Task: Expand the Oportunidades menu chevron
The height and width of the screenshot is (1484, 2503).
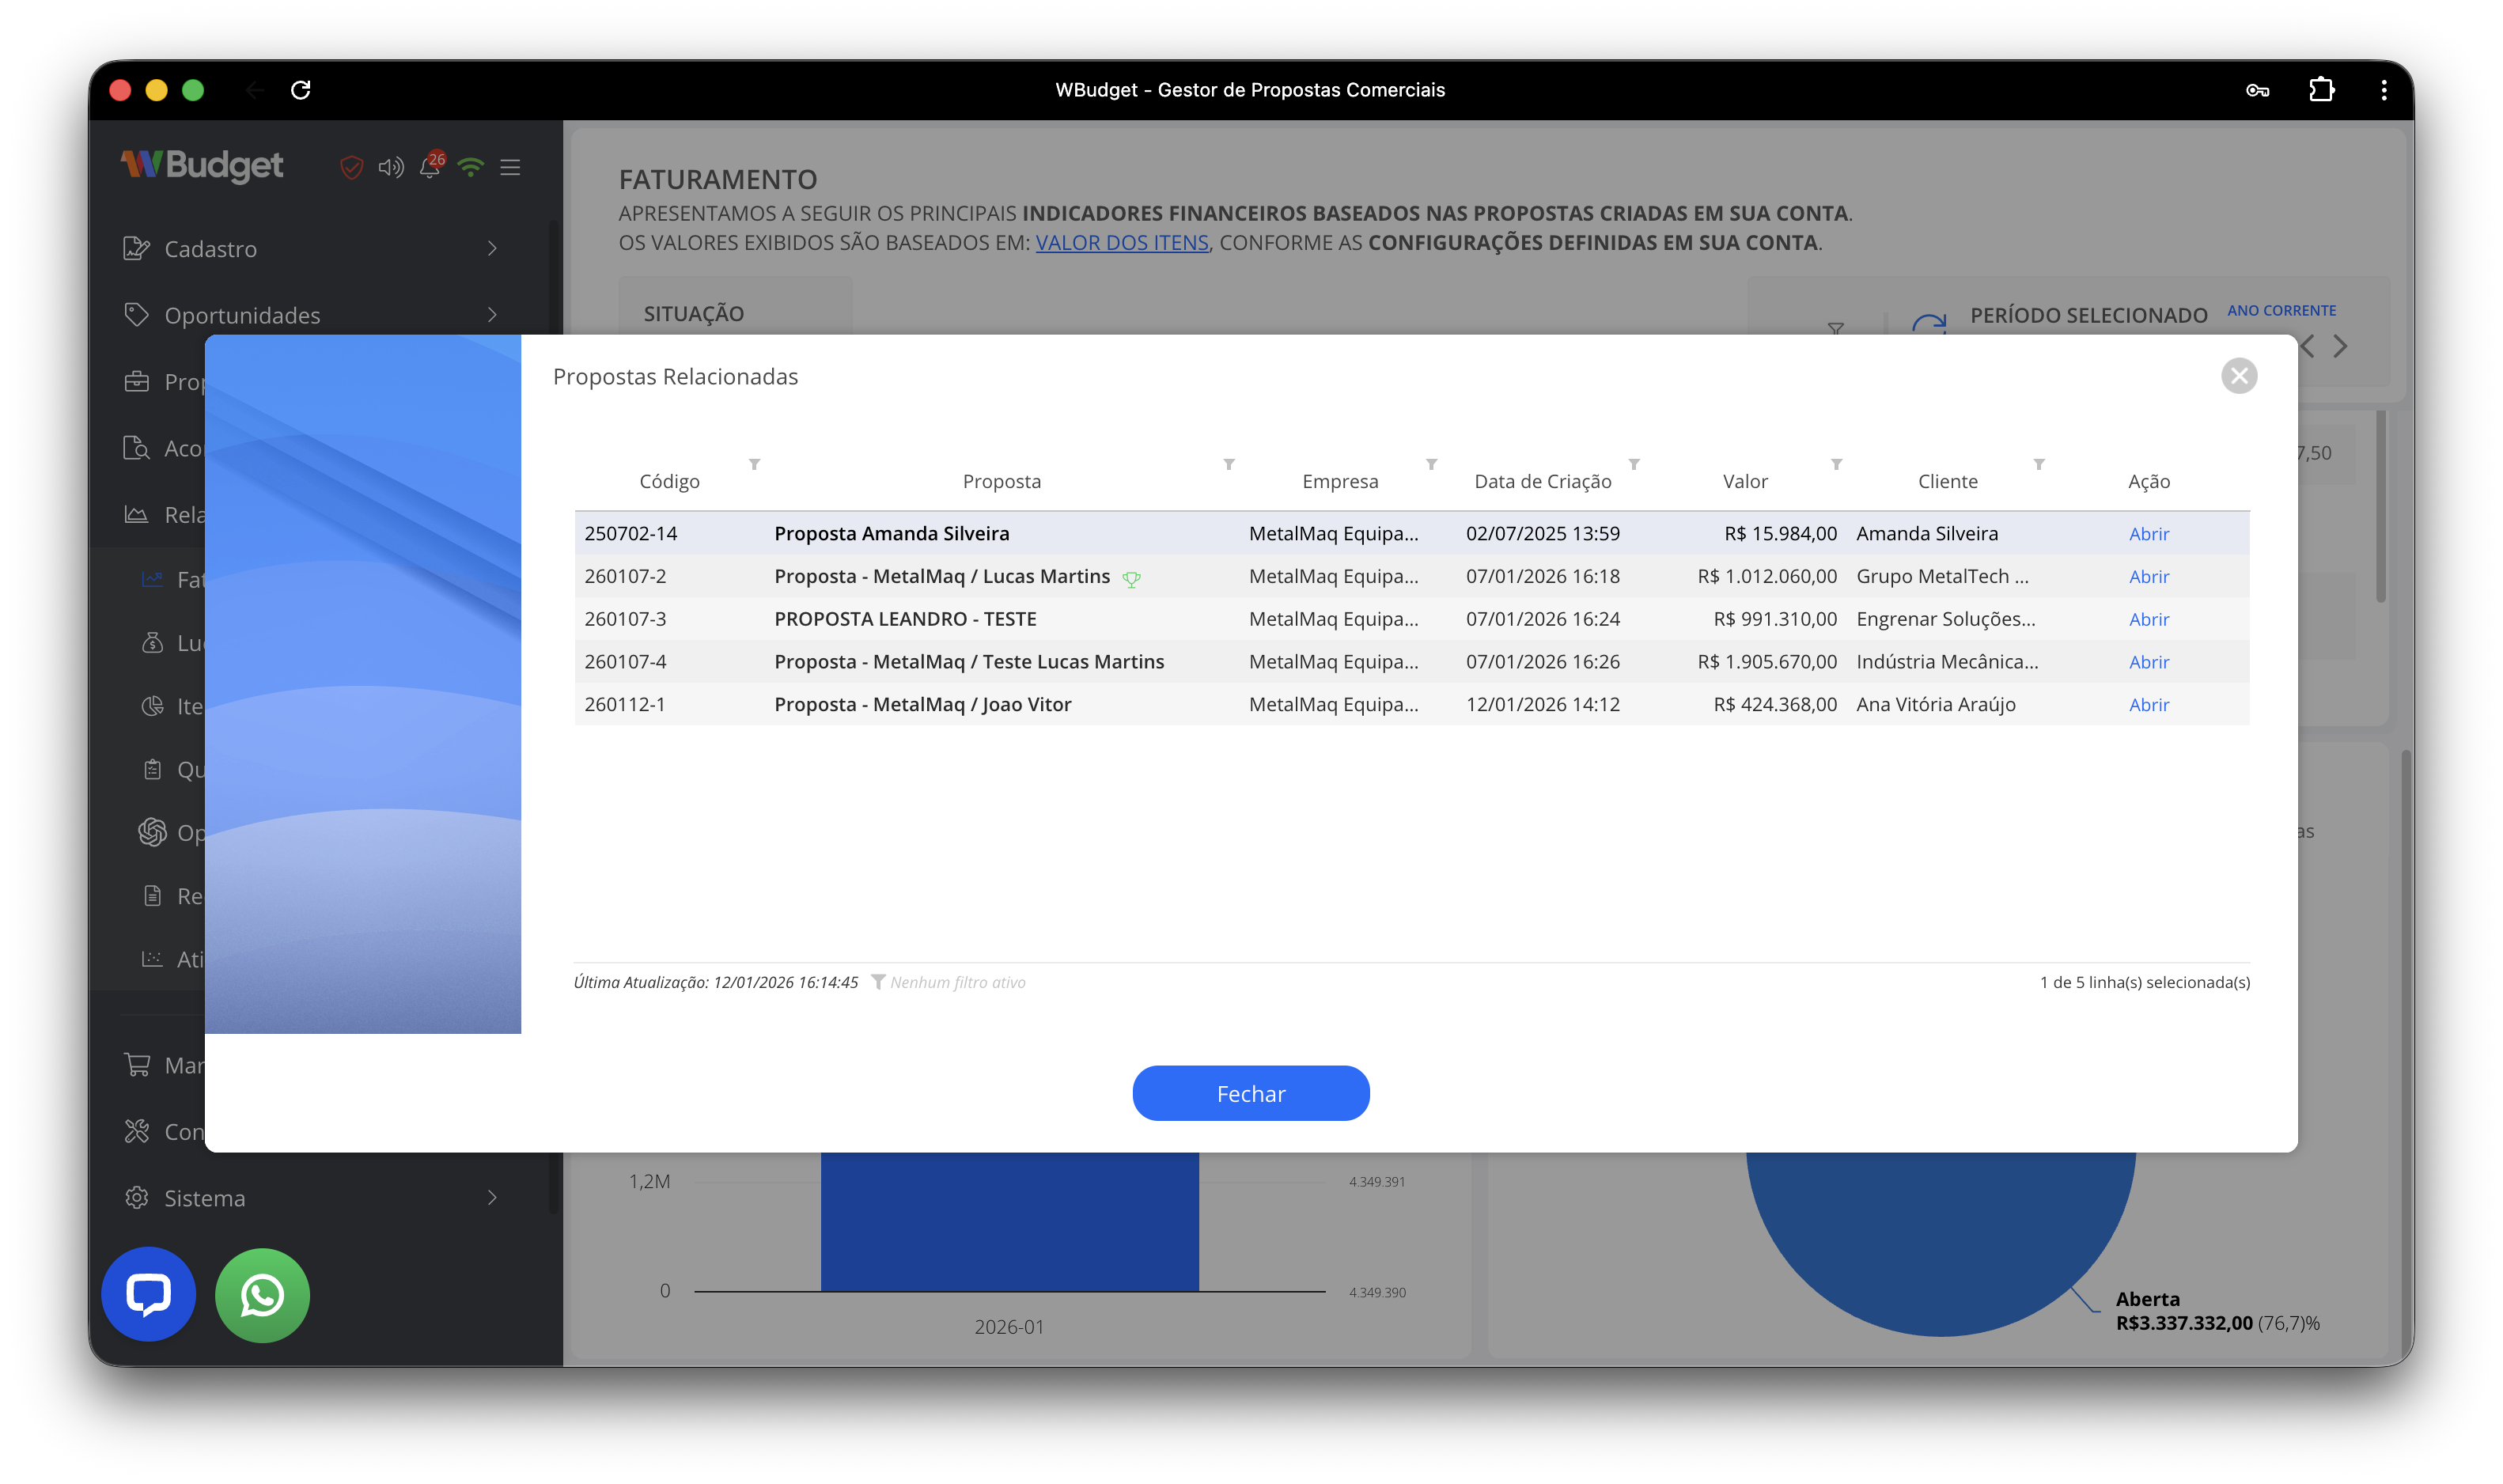Action: (492, 314)
